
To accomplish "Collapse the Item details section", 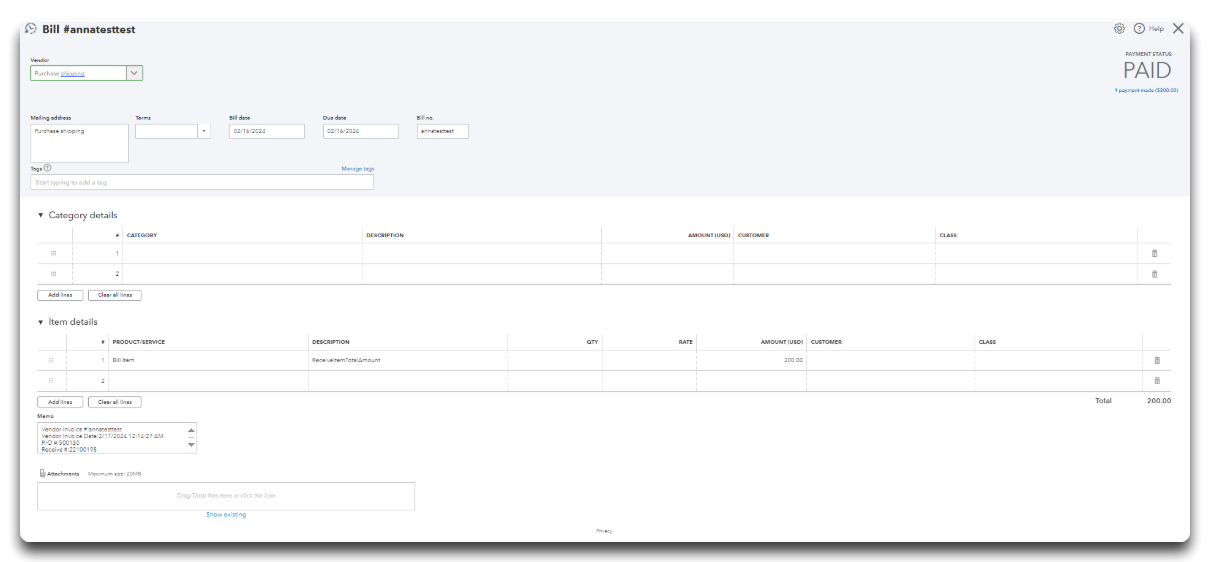I will pos(41,322).
